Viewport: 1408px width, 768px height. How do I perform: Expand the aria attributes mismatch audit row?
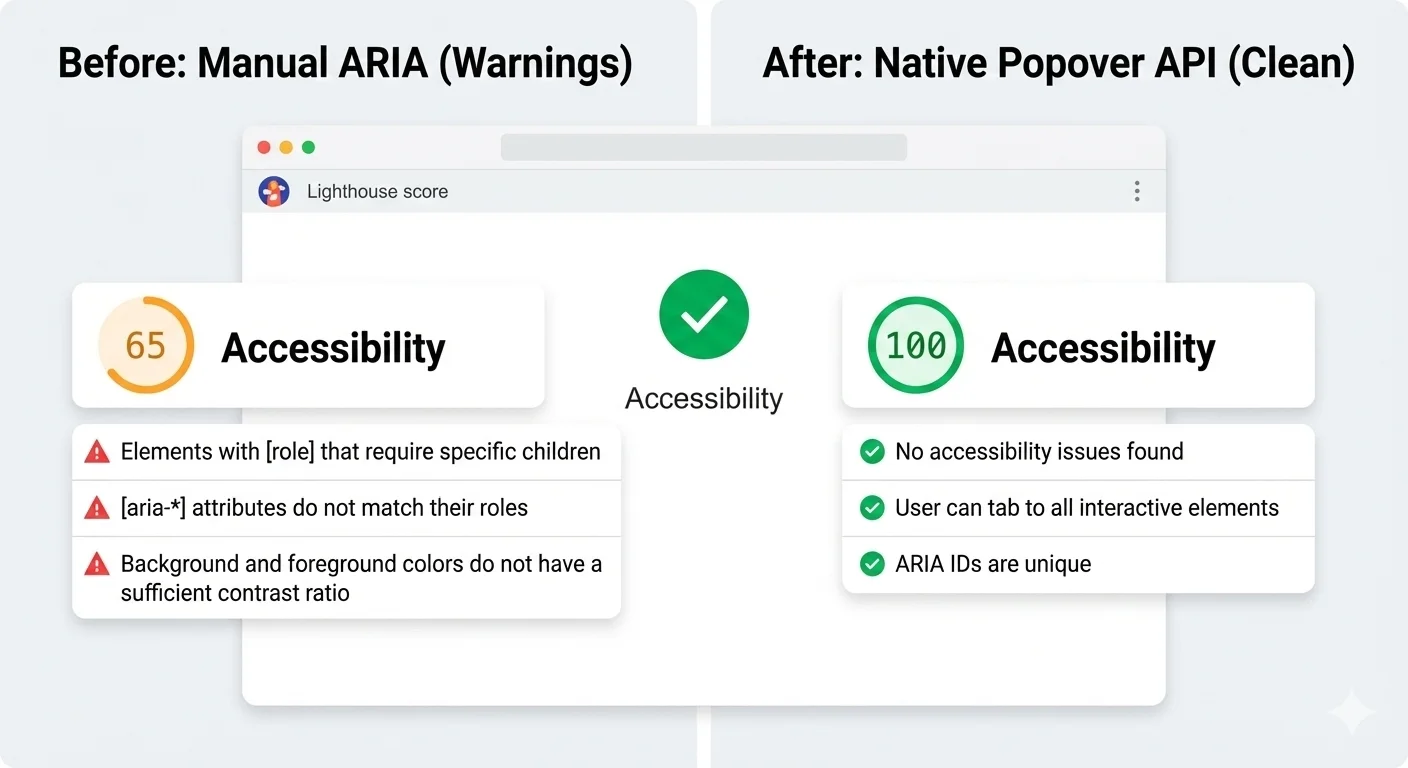click(x=324, y=508)
